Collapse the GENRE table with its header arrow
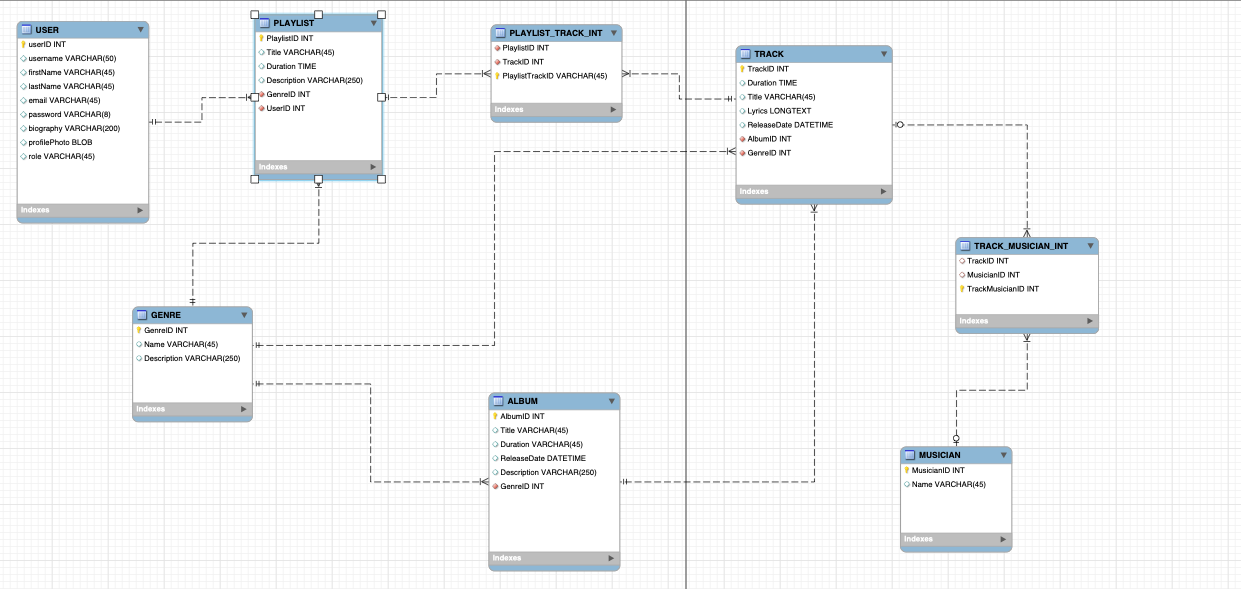The width and height of the screenshot is (1241, 589). coord(244,315)
